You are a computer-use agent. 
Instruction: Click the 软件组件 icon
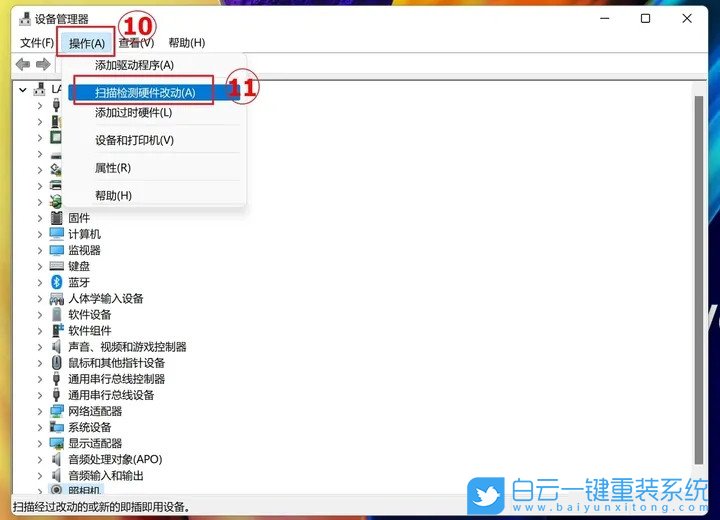tap(57, 330)
